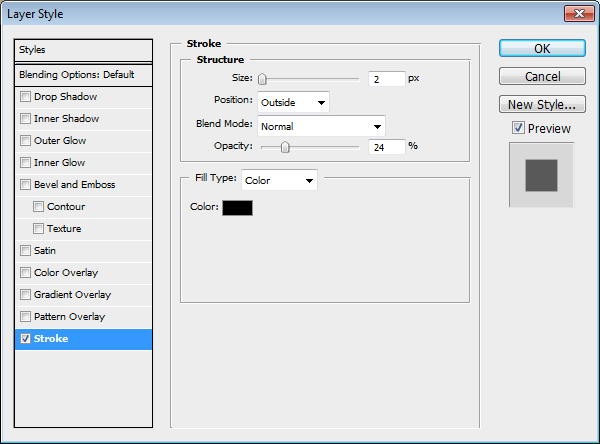
Task: Select the Outer Glow label
Action: coord(60,140)
